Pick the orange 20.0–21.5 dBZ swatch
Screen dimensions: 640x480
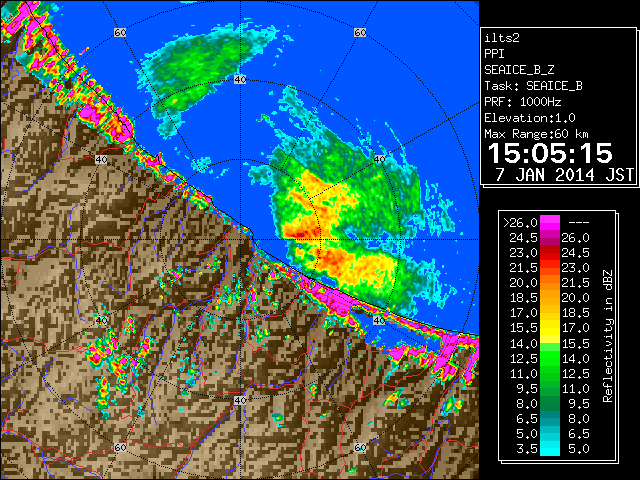tap(550, 283)
